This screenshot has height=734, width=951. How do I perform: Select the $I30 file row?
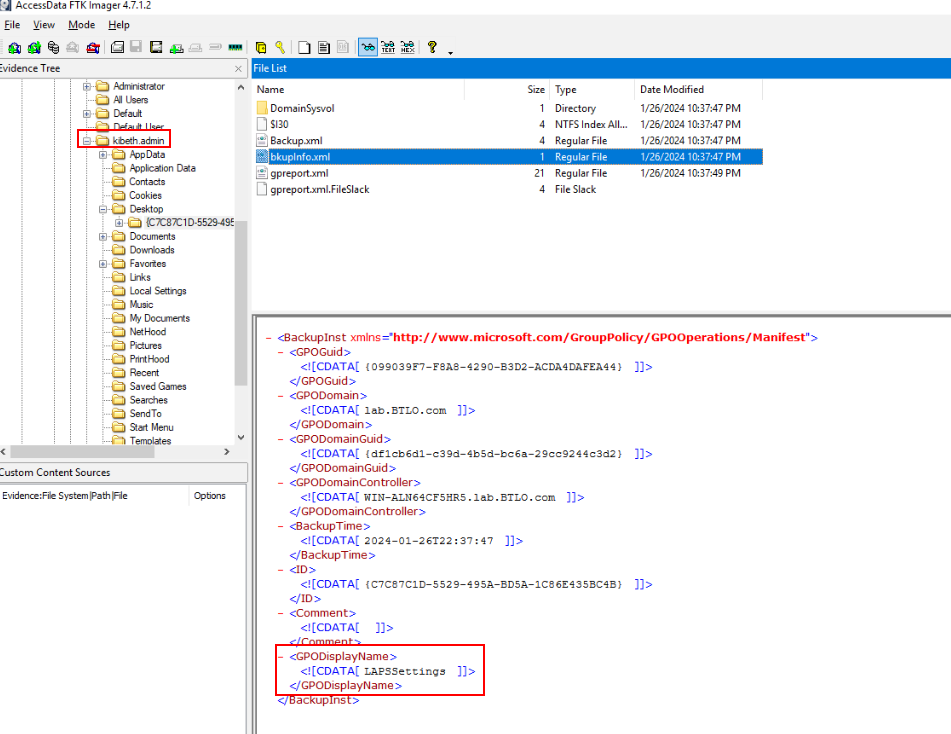click(508, 124)
